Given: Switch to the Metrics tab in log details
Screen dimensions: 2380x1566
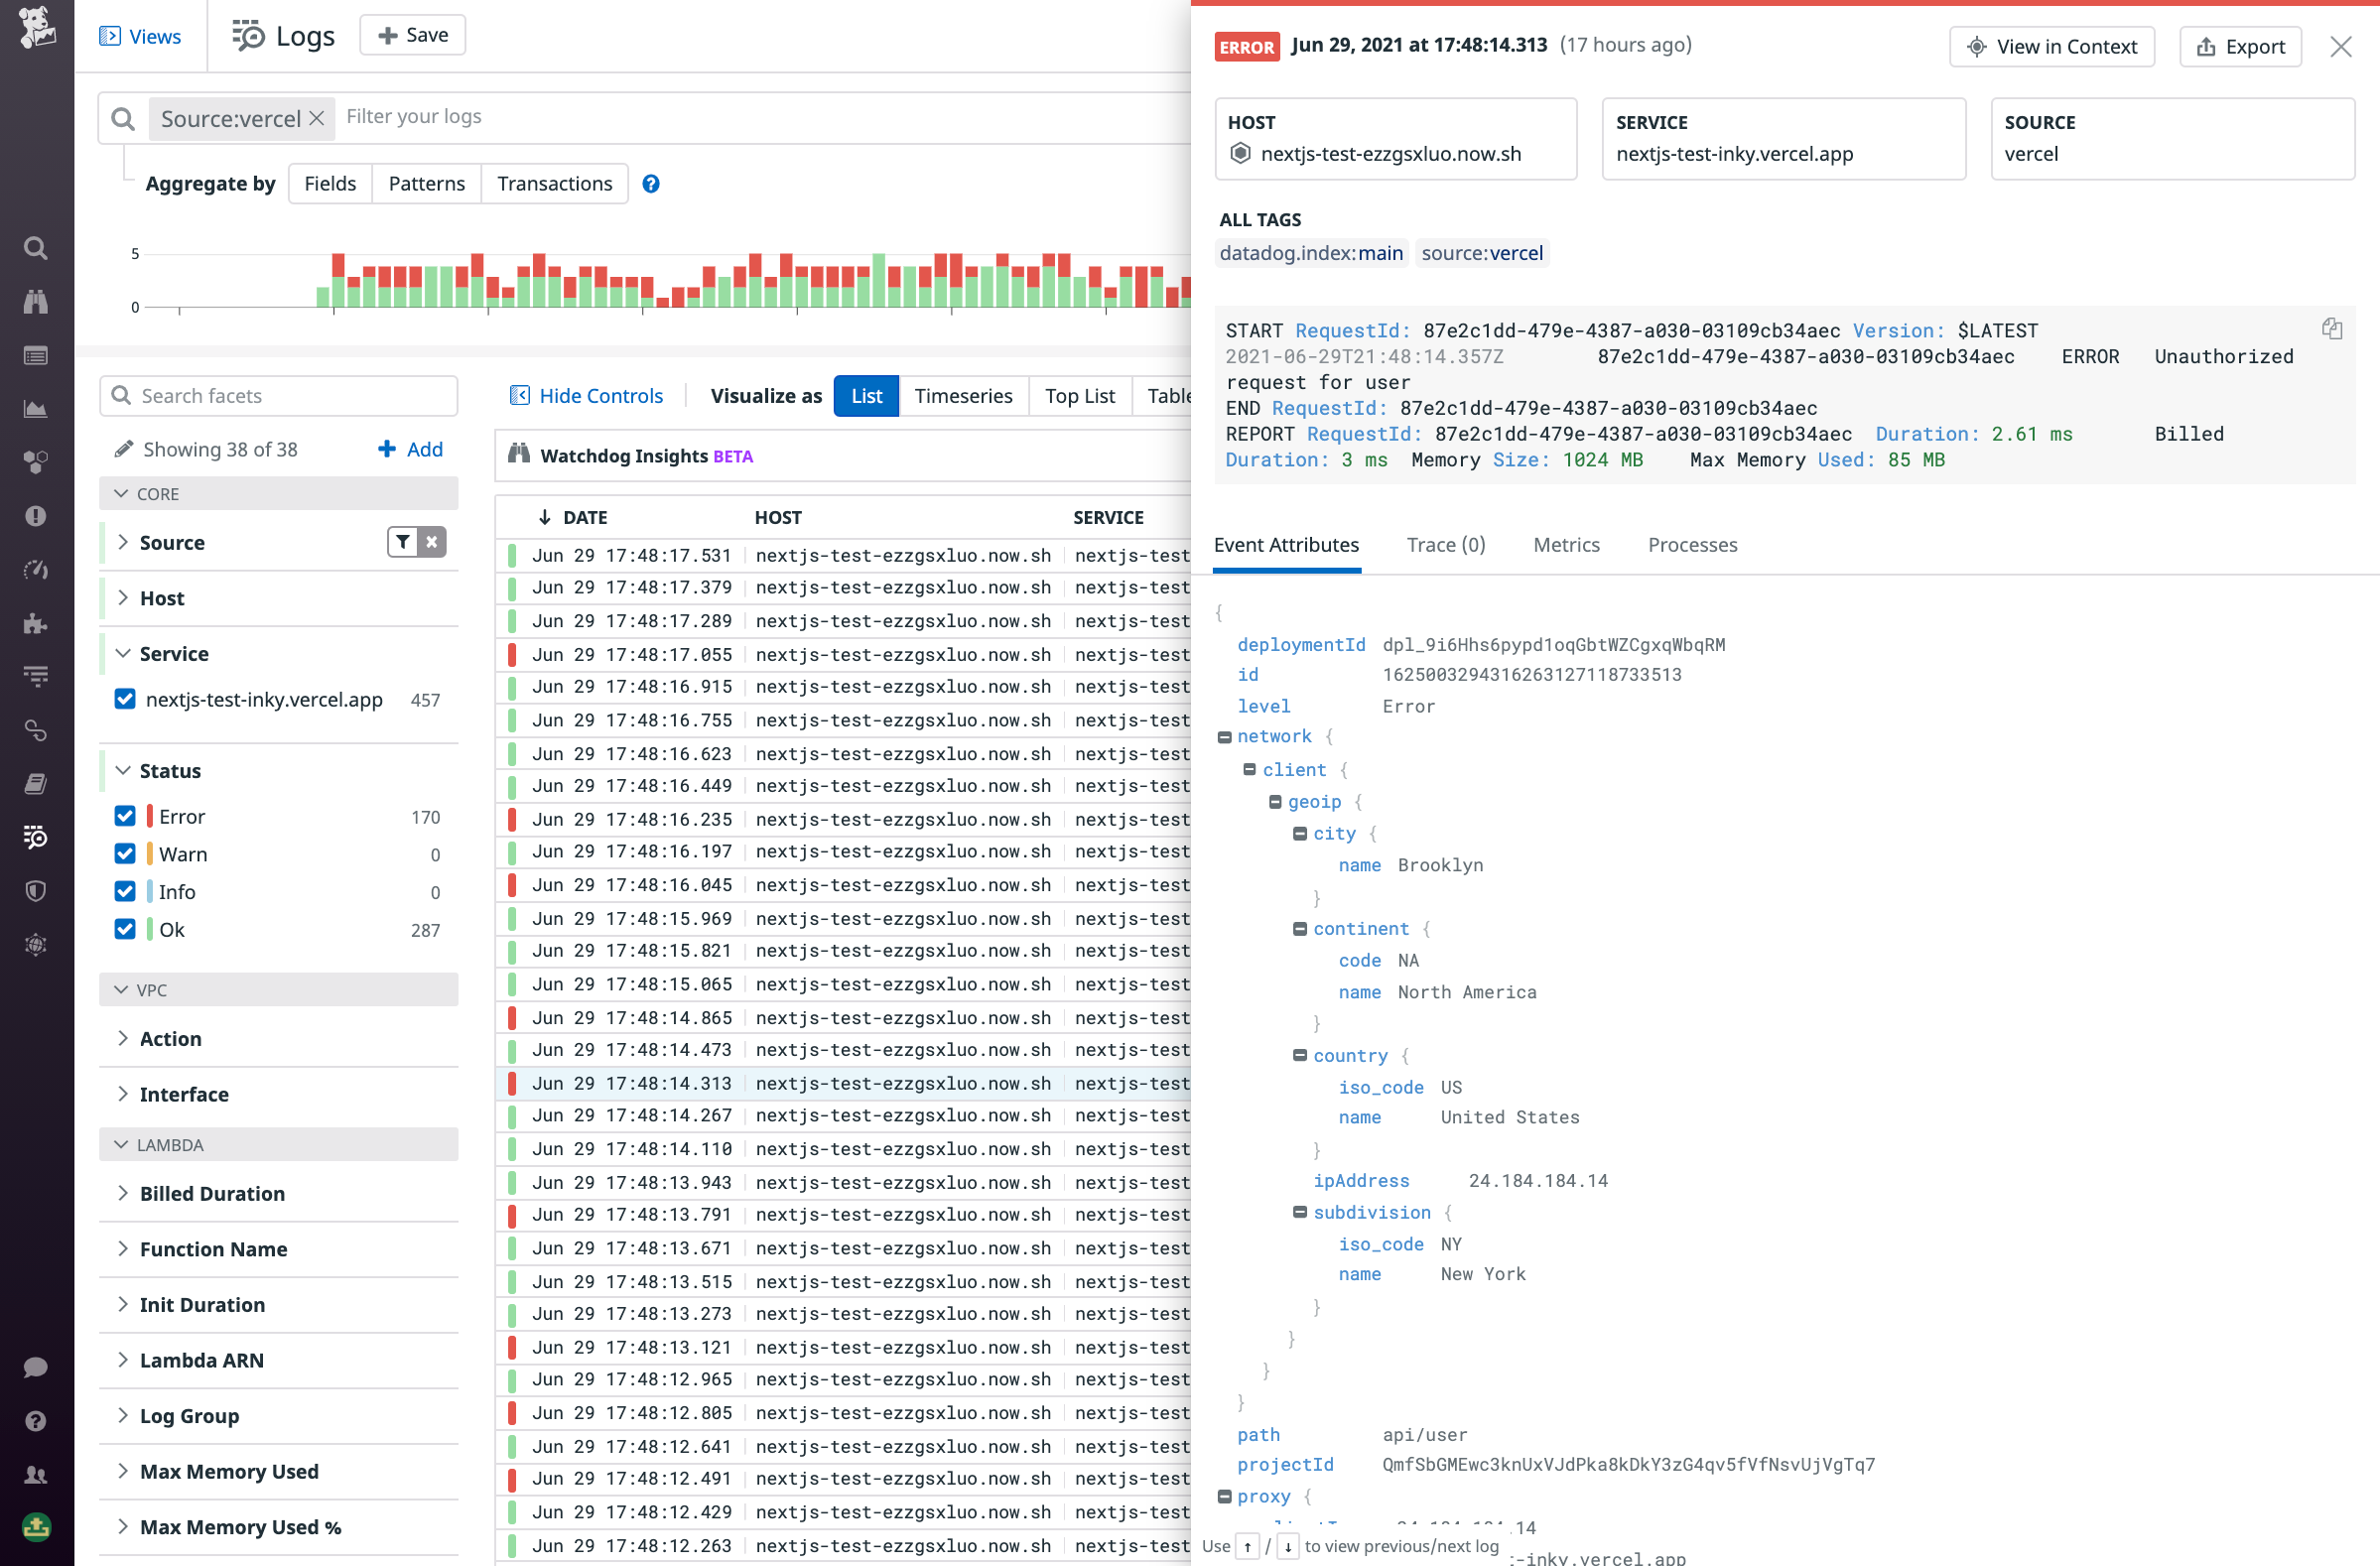Looking at the screenshot, I should pos(1565,545).
